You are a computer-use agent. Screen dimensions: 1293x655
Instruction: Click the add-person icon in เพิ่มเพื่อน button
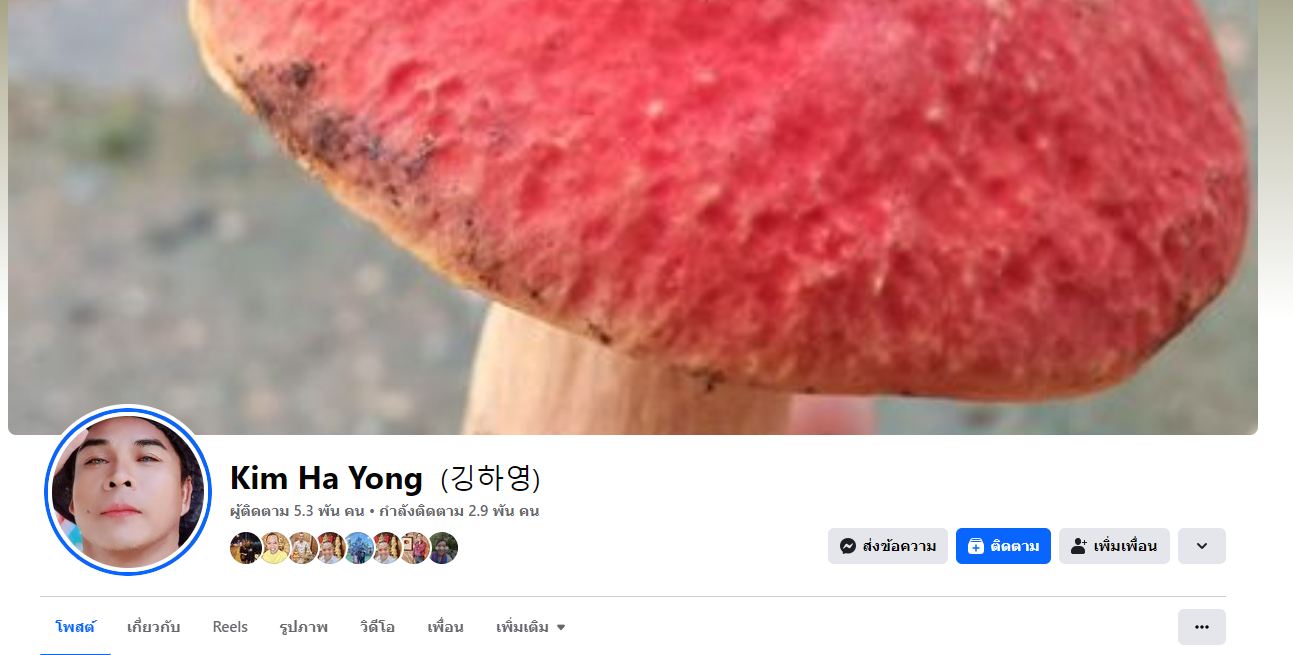1079,546
